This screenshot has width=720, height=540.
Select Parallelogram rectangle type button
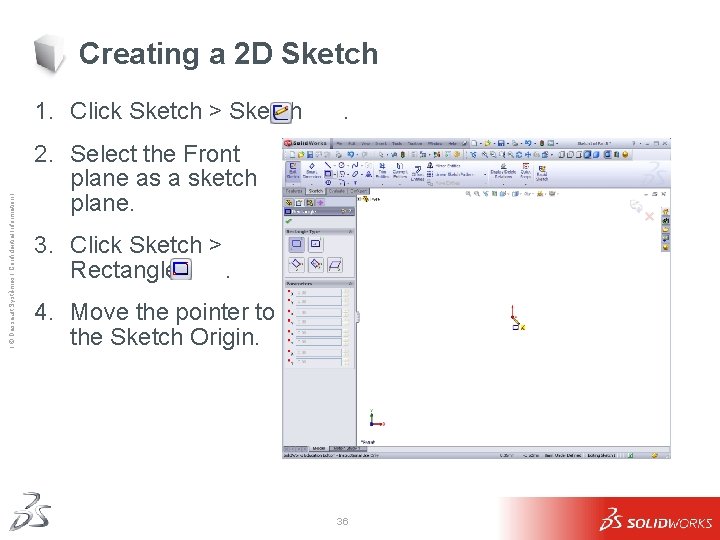[x=335, y=264]
